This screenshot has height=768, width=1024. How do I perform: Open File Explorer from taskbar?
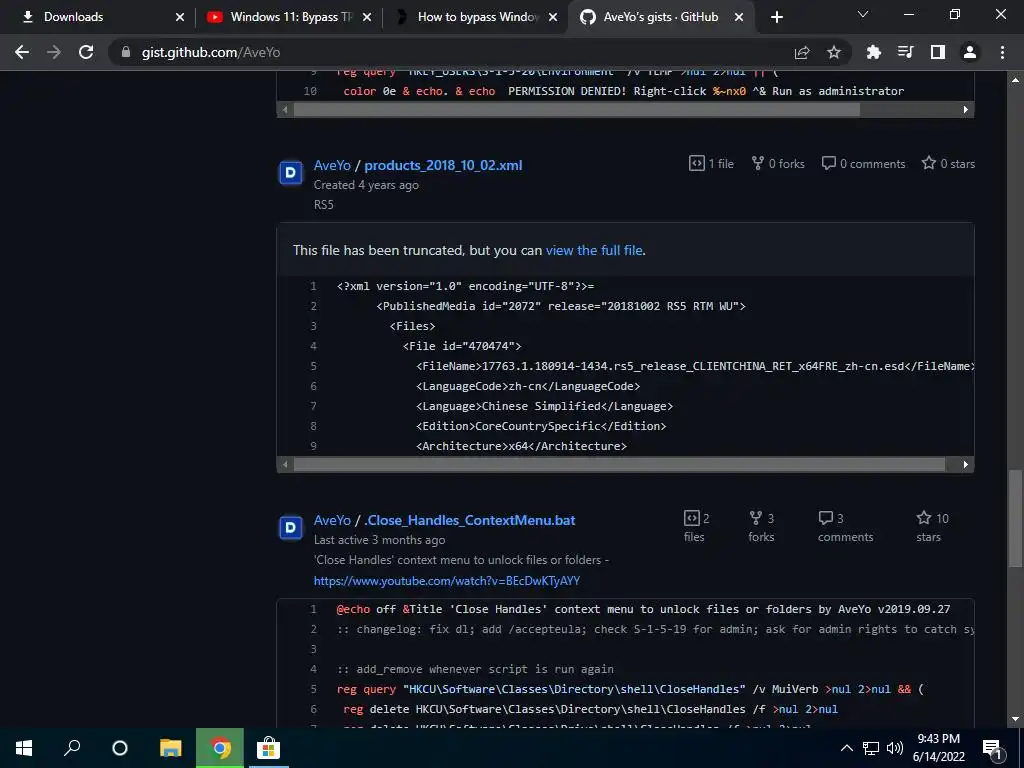tap(170, 748)
